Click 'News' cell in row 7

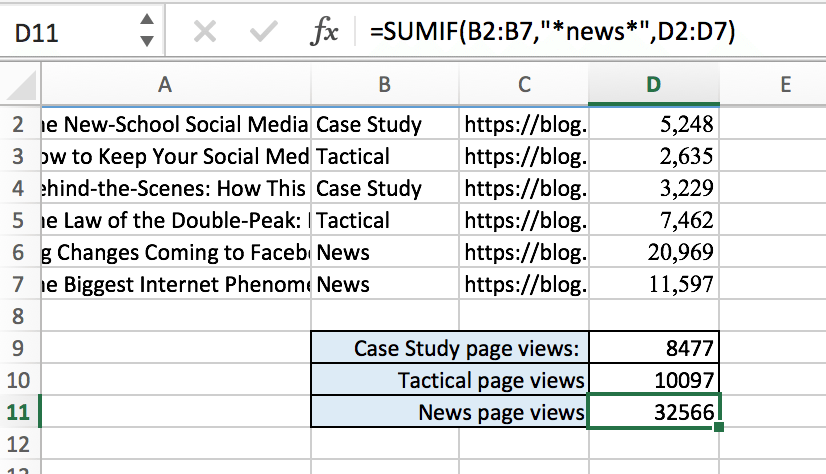(385, 284)
